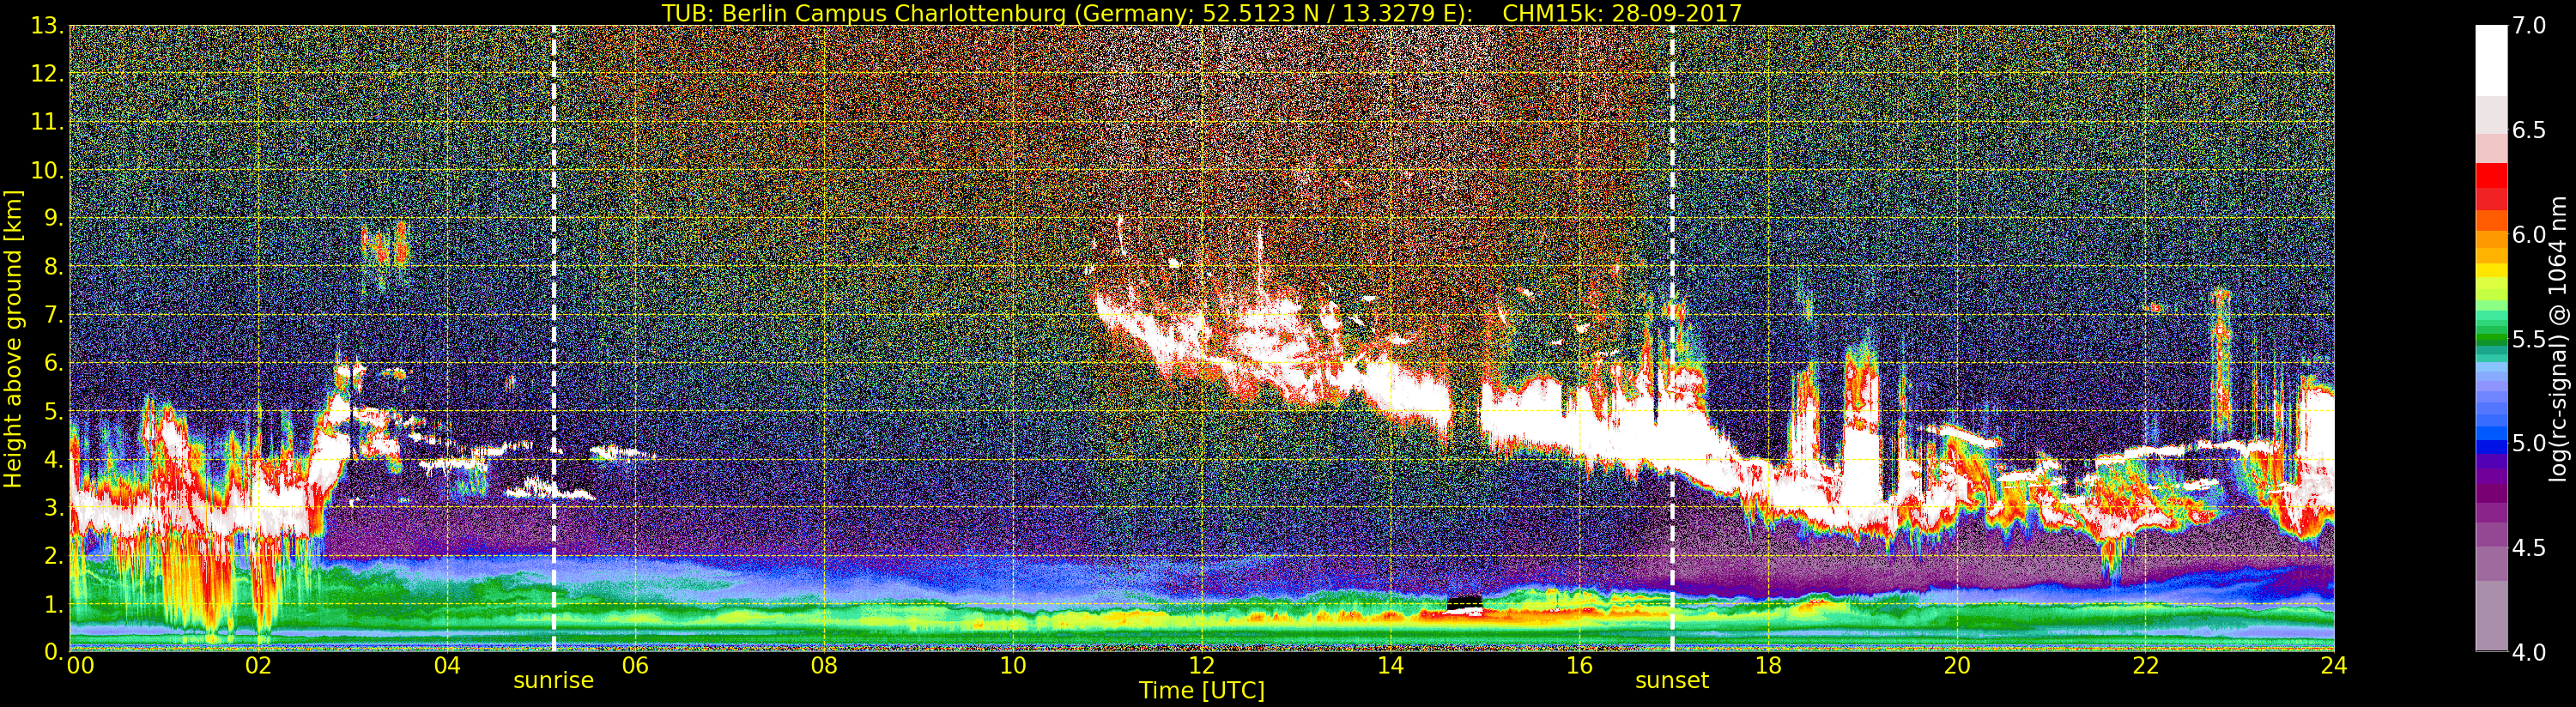The width and height of the screenshot is (2576, 707).
Task: Click time axis tick label '16'
Action: [1579, 666]
